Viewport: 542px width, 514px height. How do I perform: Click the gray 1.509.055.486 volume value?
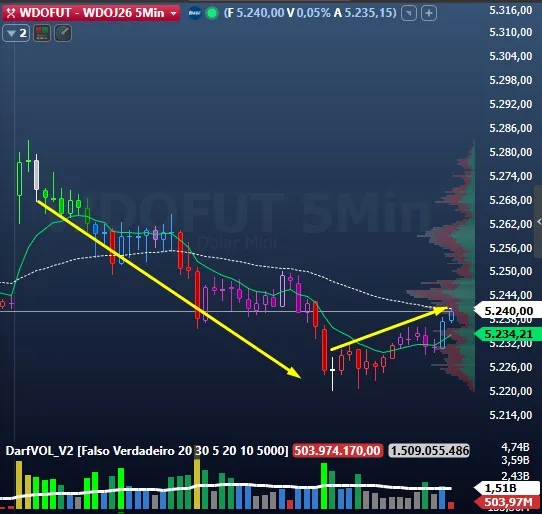point(429,451)
